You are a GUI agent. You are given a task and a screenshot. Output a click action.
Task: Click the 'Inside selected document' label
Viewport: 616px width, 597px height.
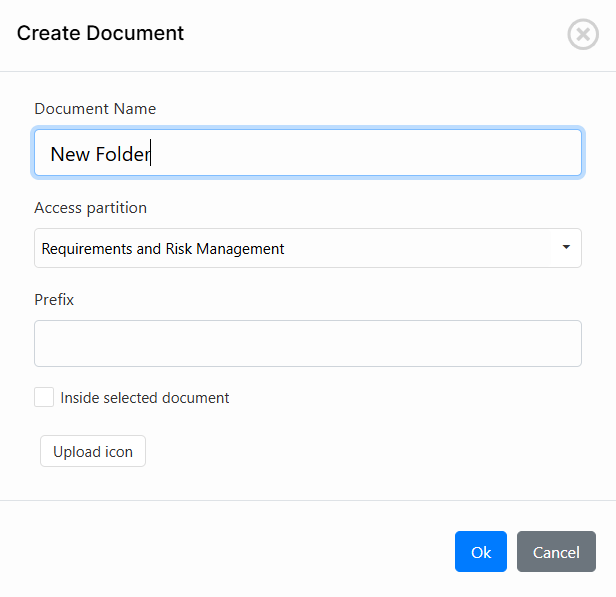(145, 398)
